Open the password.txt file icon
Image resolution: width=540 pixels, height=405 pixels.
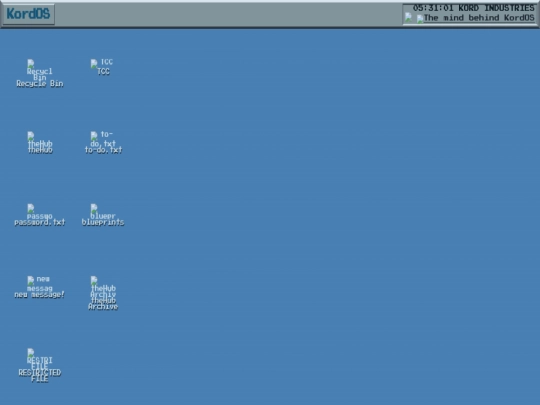40,215
